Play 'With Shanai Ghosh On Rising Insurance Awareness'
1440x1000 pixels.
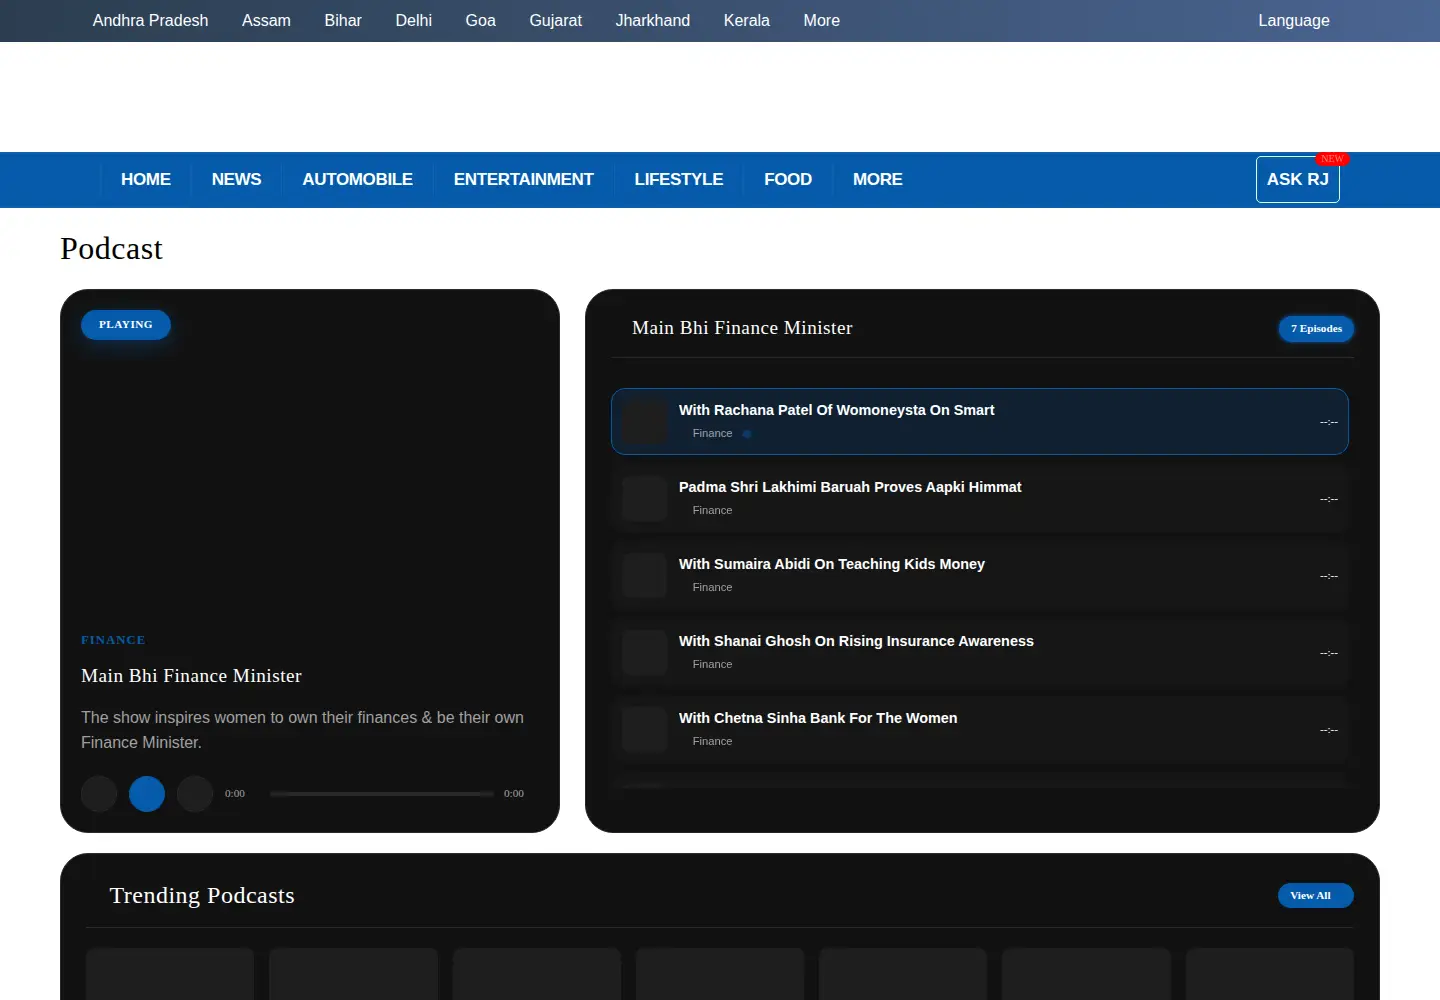[980, 652]
